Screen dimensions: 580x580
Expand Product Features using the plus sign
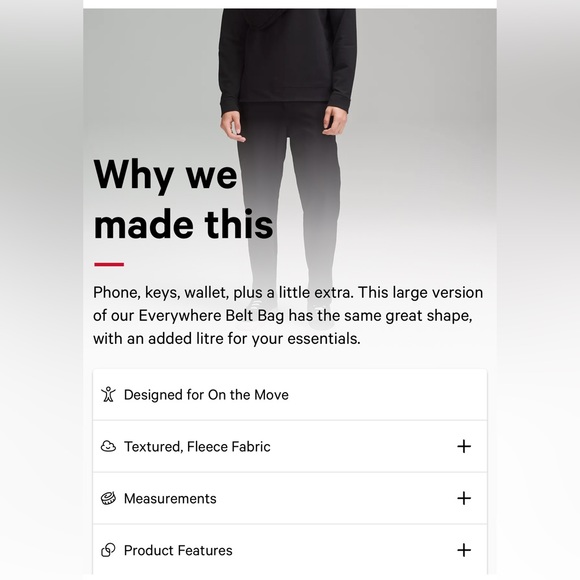[x=464, y=550]
